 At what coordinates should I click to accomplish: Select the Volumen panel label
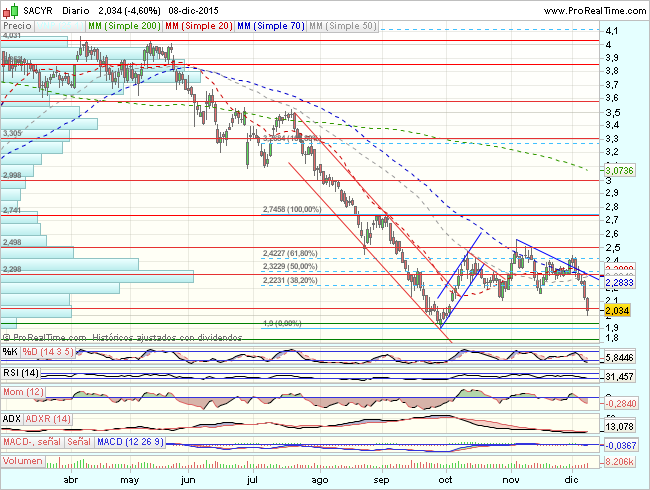[x=23, y=462]
